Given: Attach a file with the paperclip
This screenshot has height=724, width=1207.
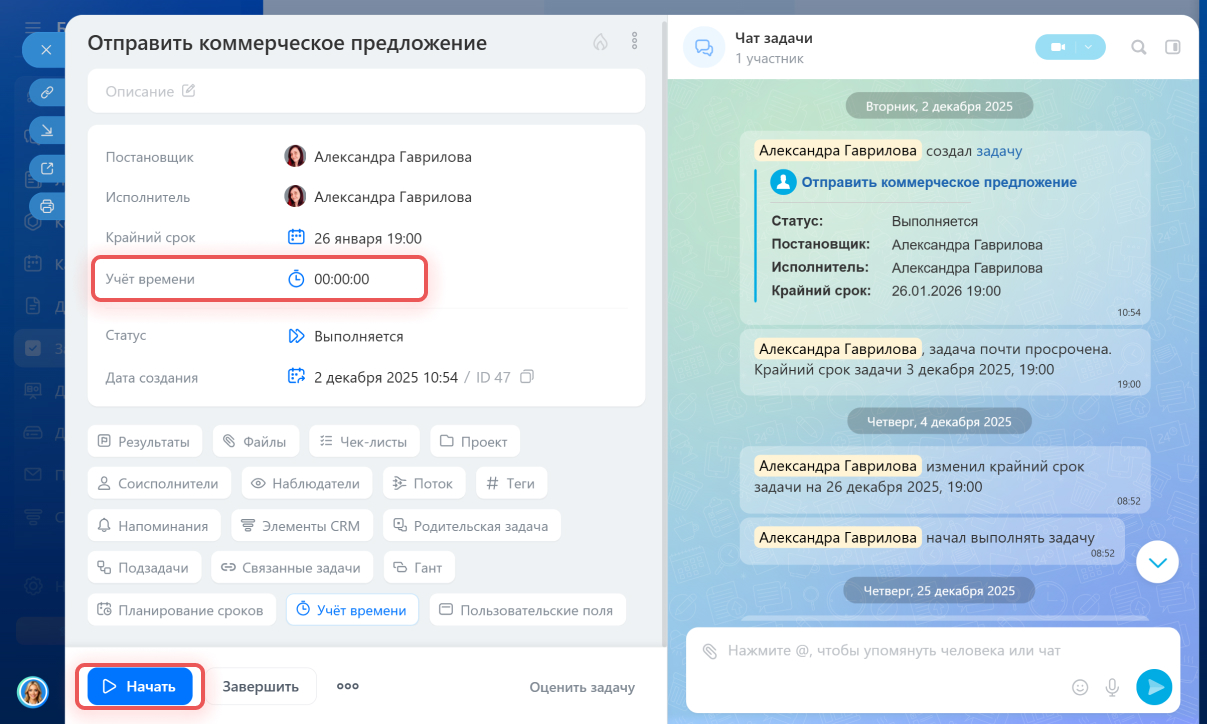Looking at the screenshot, I should point(709,651).
